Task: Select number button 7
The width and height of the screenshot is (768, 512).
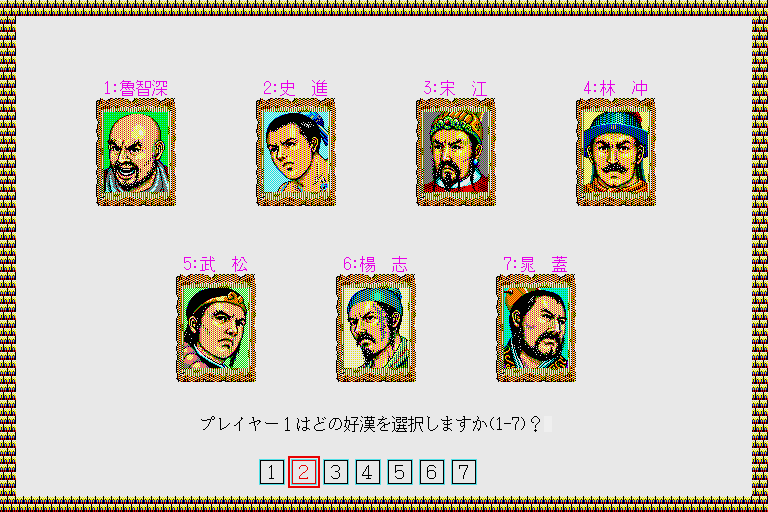Action: pyautogui.click(x=464, y=472)
